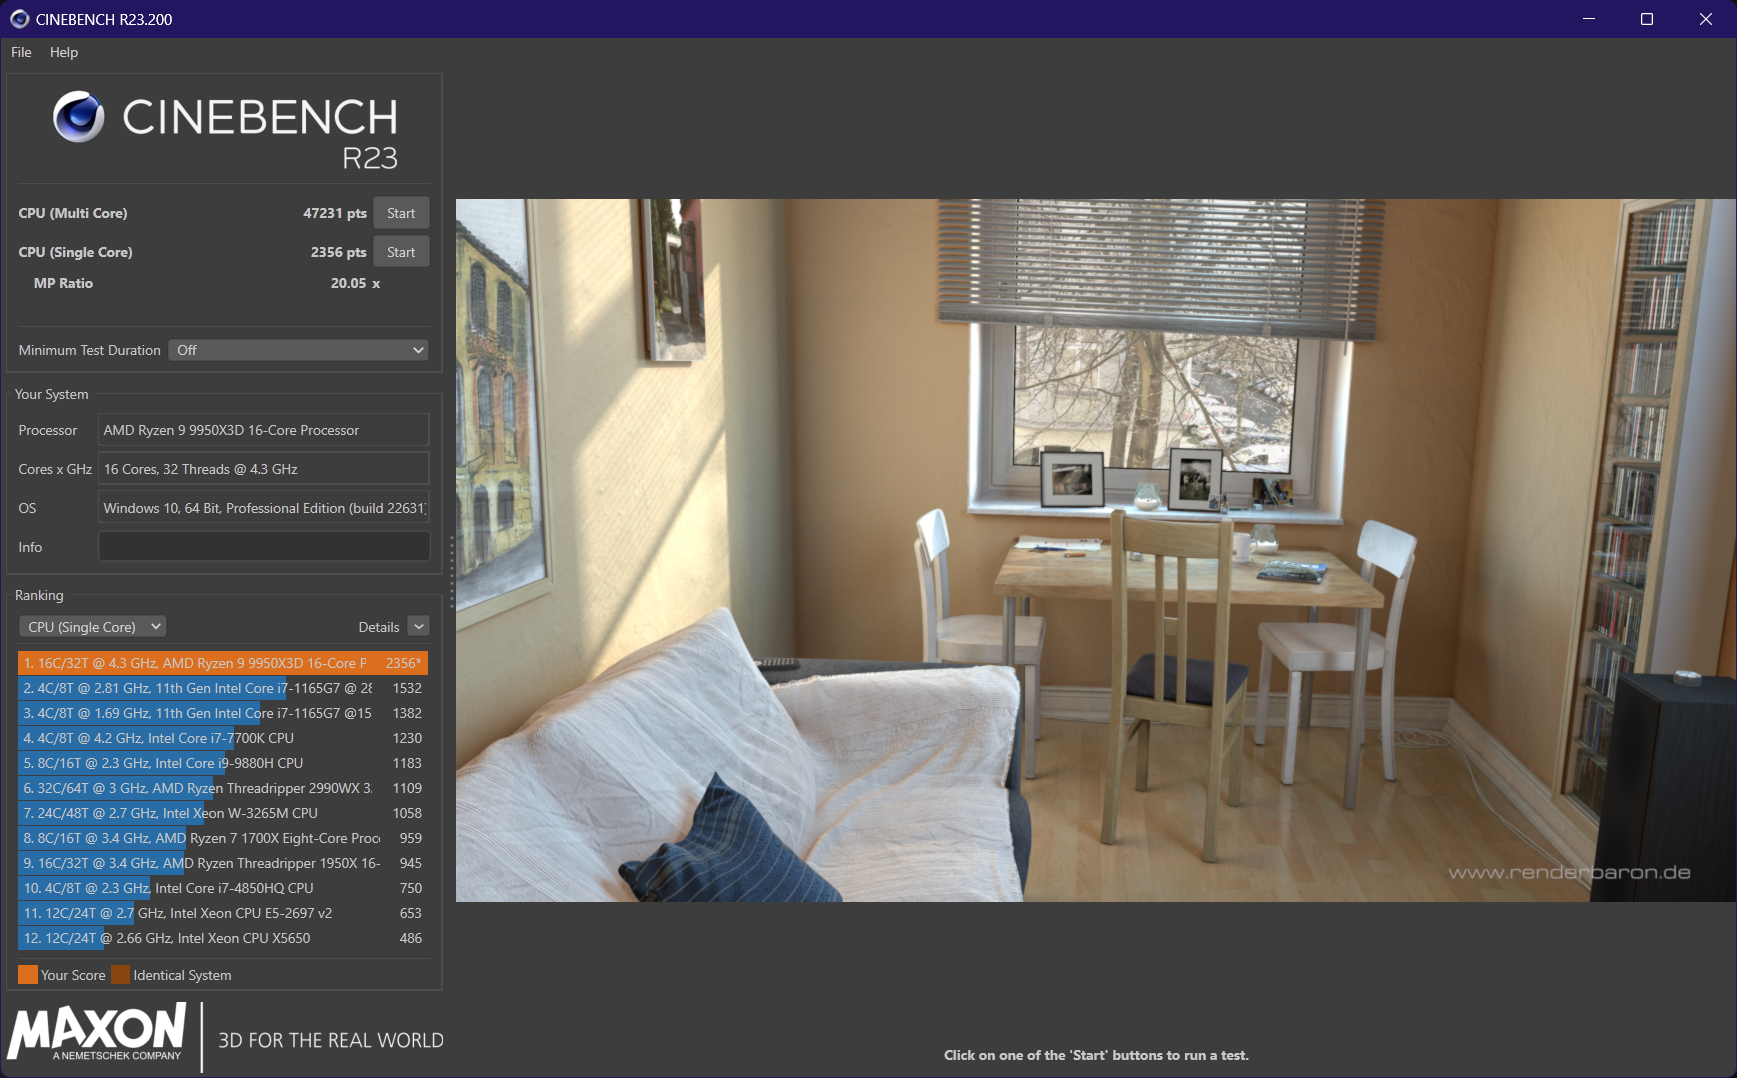Click the MP Ratio value 20.05 x

tap(355, 283)
